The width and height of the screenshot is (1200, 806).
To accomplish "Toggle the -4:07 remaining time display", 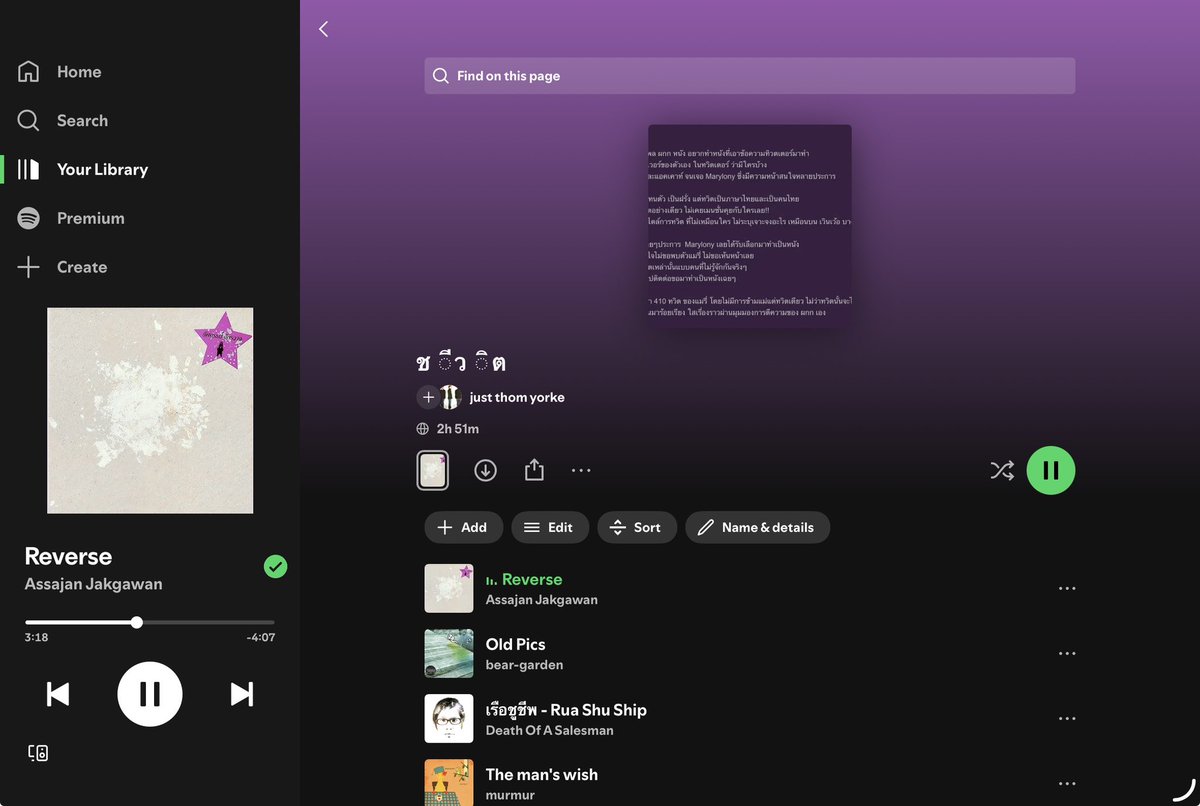I will click(x=261, y=637).
